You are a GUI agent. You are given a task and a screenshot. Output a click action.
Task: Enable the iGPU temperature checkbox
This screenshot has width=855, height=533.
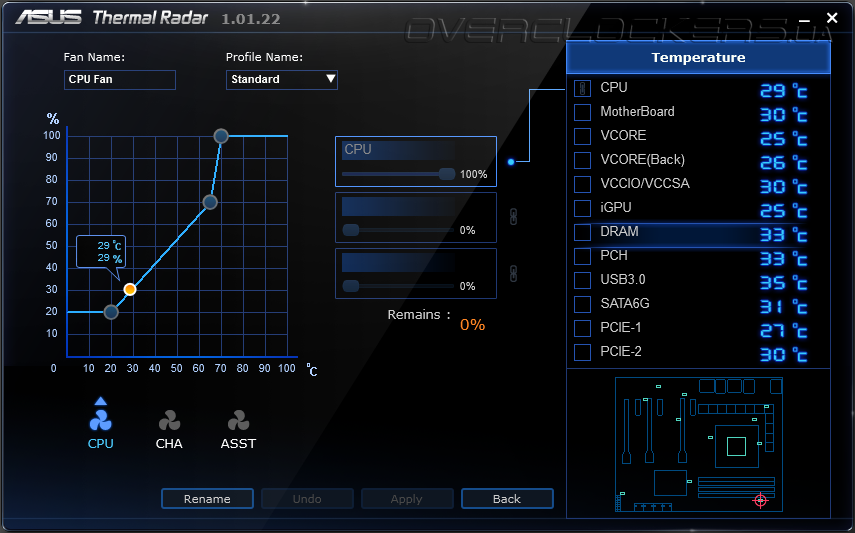[582, 208]
